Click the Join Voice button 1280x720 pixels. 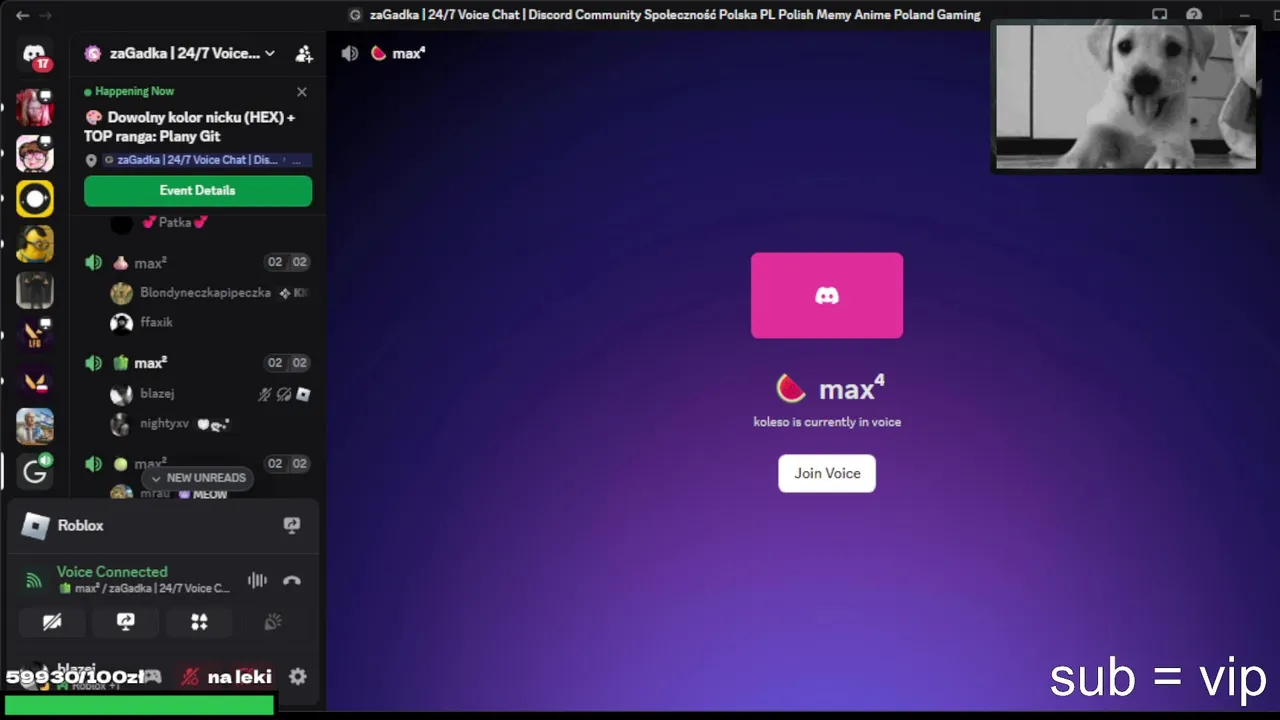[x=827, y=474]
